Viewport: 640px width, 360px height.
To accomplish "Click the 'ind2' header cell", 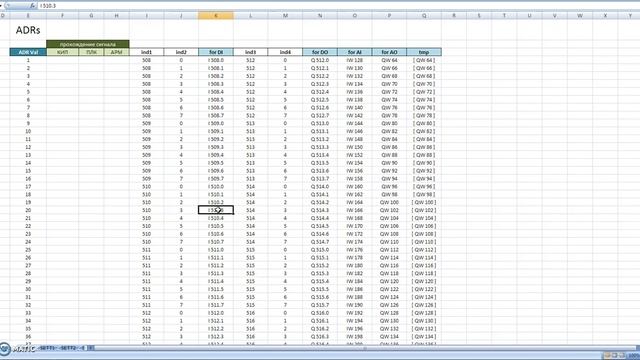I will tap(181, 52).
